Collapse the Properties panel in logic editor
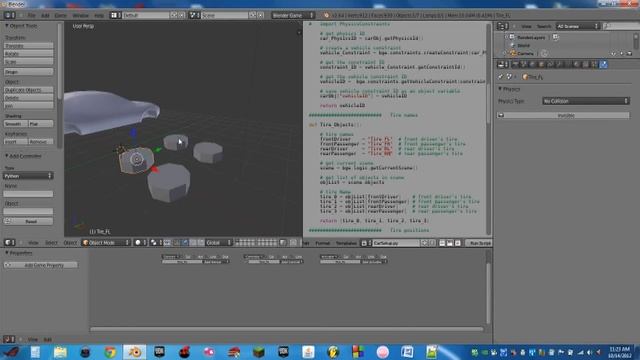Image resolution: width=640 pixels, height=360 pixels. tap(7, 253)
